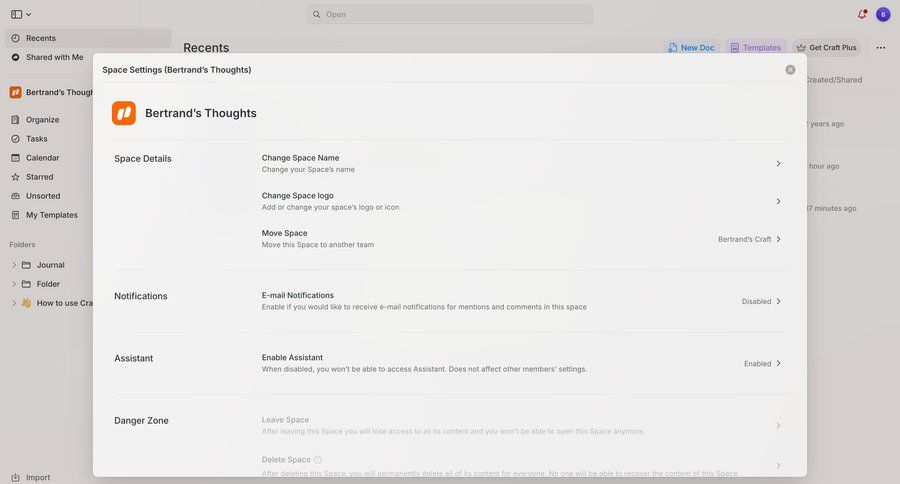Close the Space Settings dialog
Screen dimensions: 900x484
pos(790,69)
